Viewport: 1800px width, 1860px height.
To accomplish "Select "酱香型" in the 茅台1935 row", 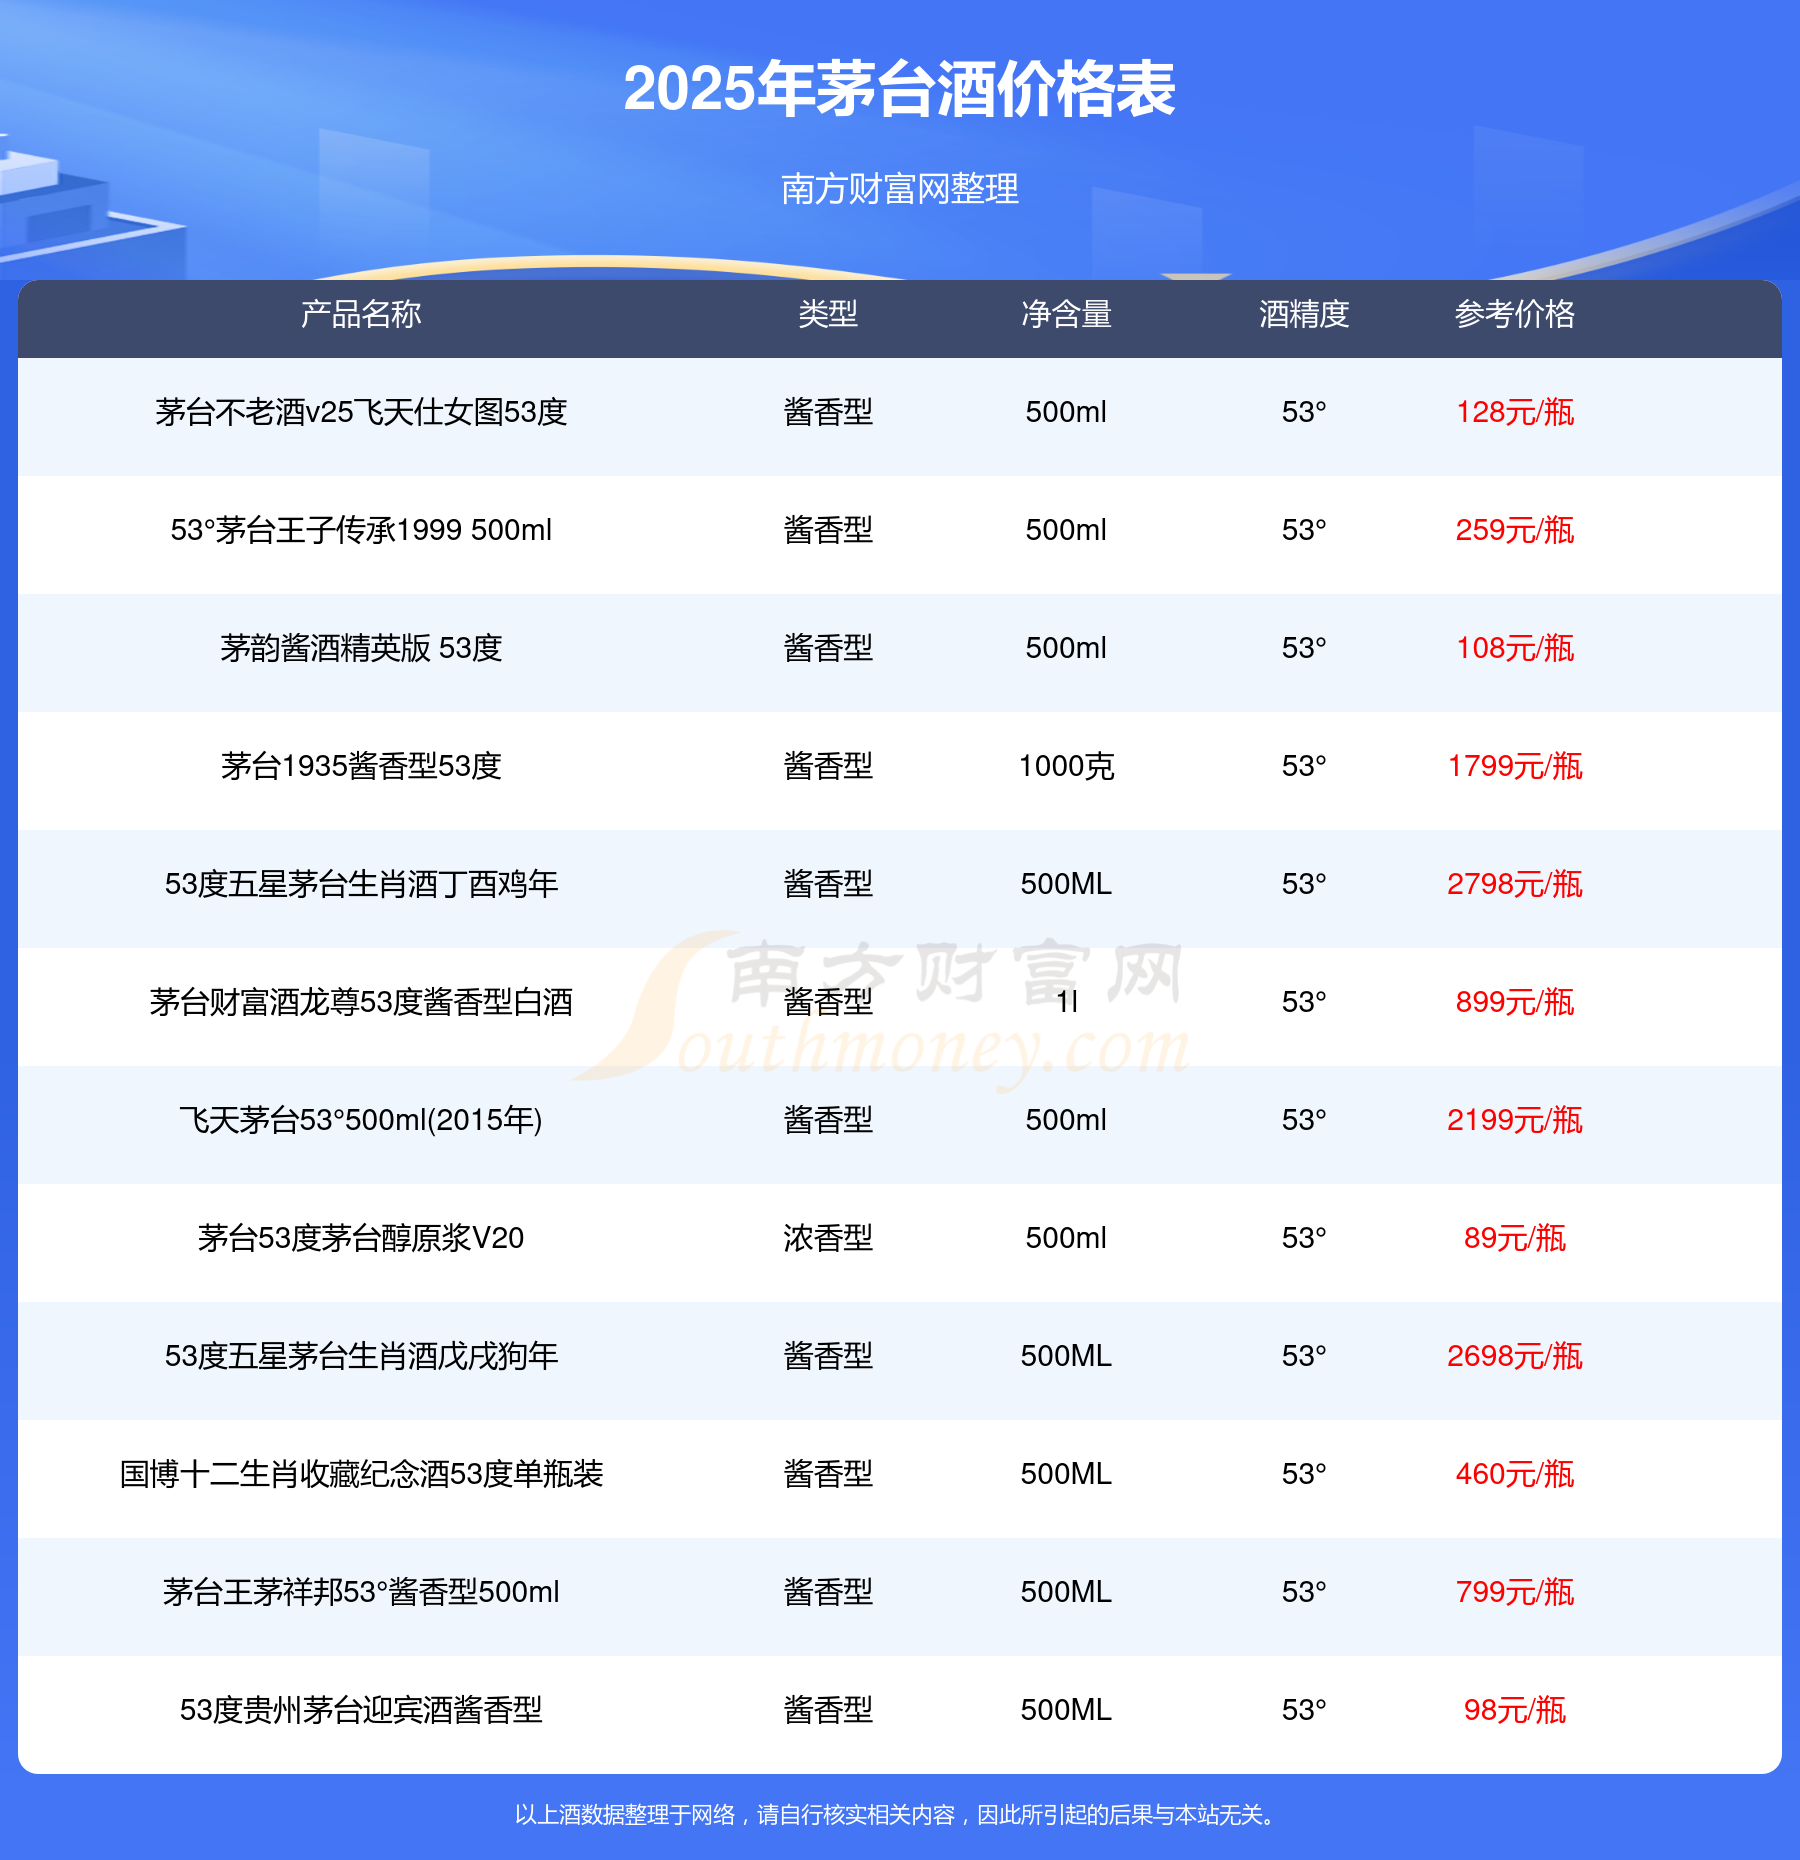I will coord(828,766).
